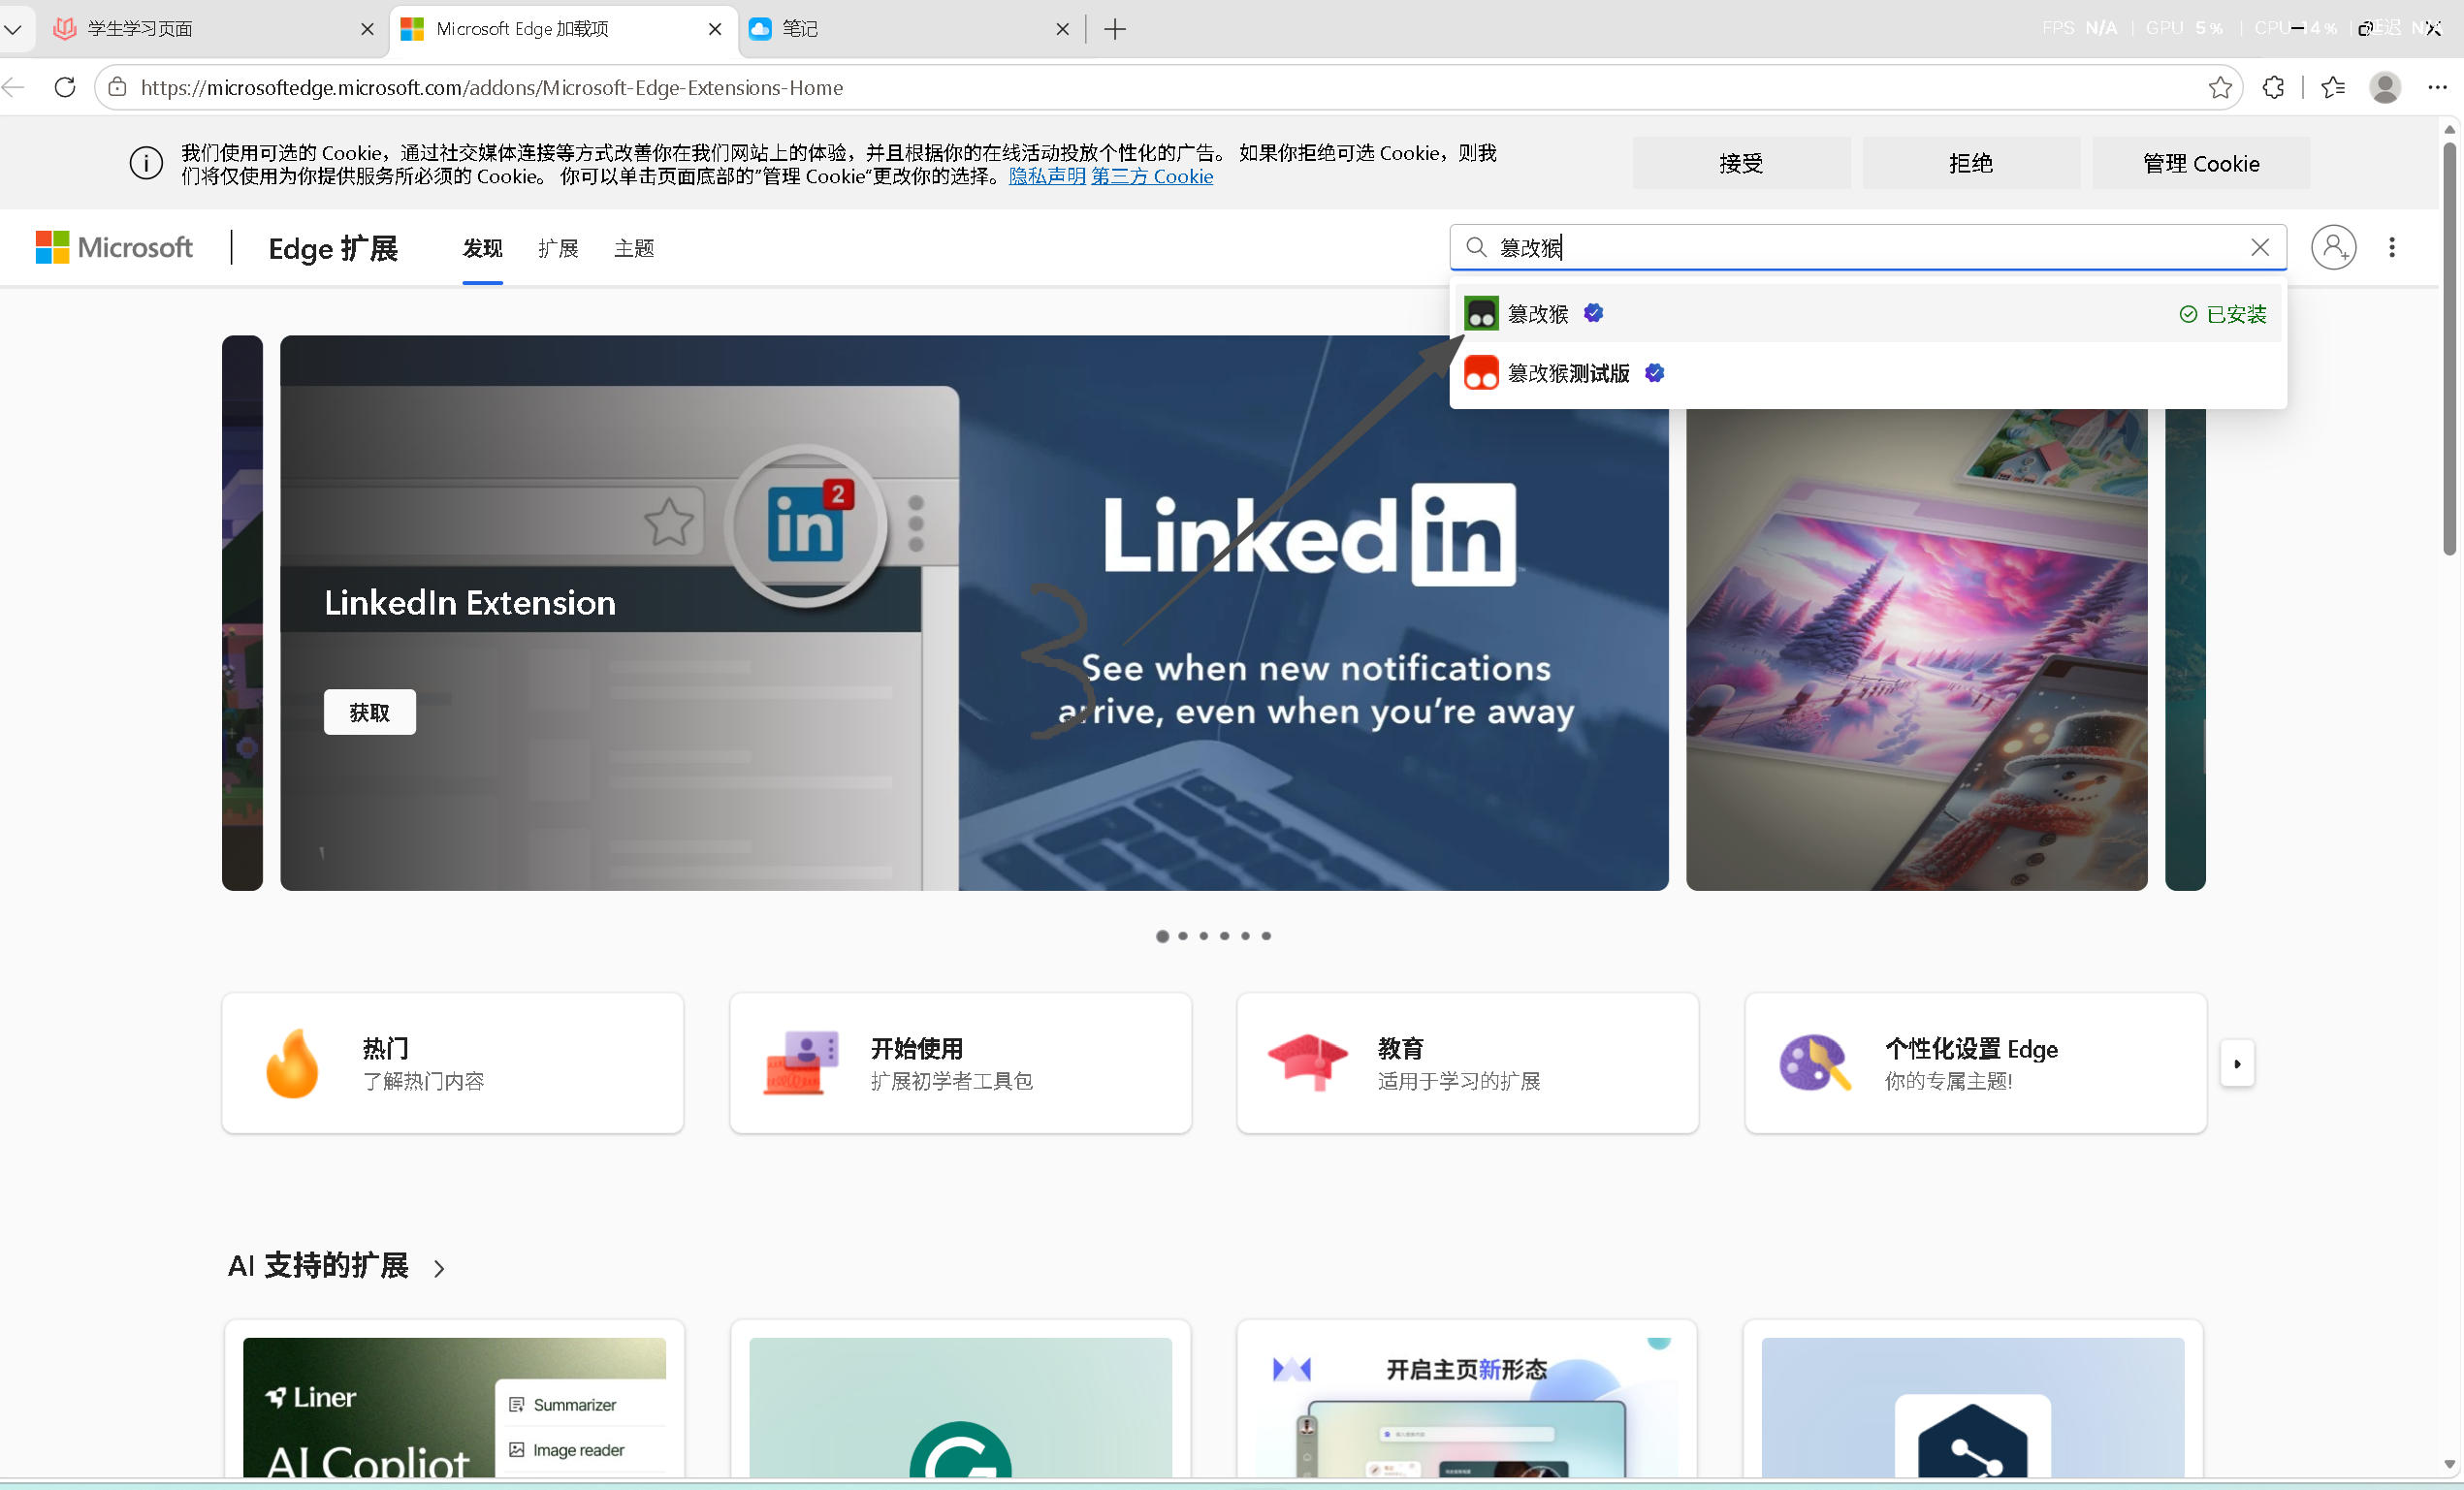This screenshot has width=2464, height=1490.
Task: Select the last carousel dot
Action: click(1266, 936)
